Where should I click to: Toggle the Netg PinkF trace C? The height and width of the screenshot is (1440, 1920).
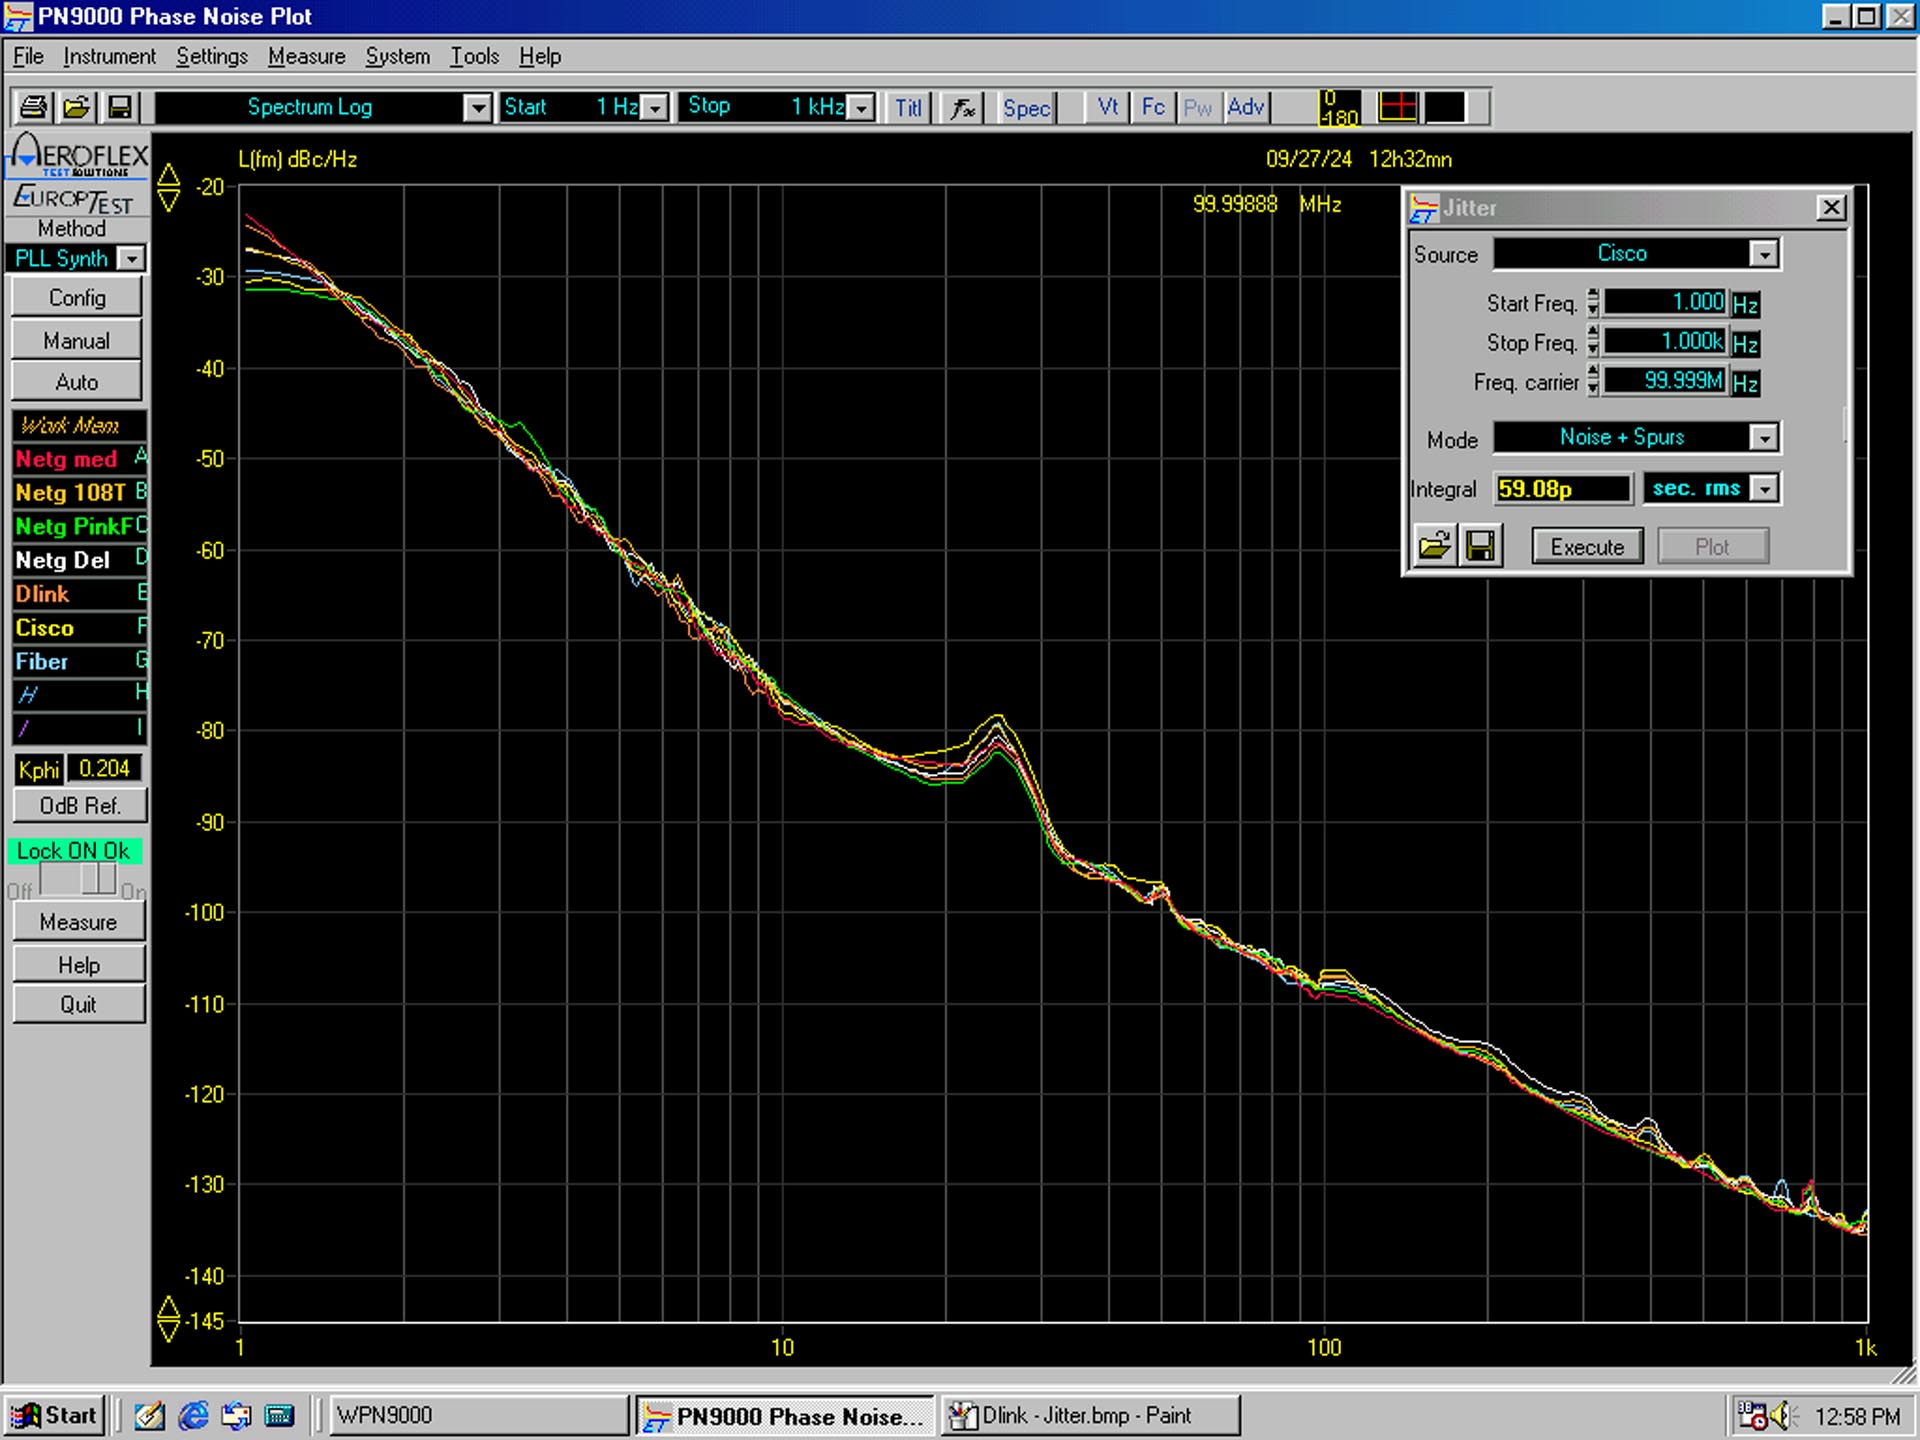(x=80, y=526)
